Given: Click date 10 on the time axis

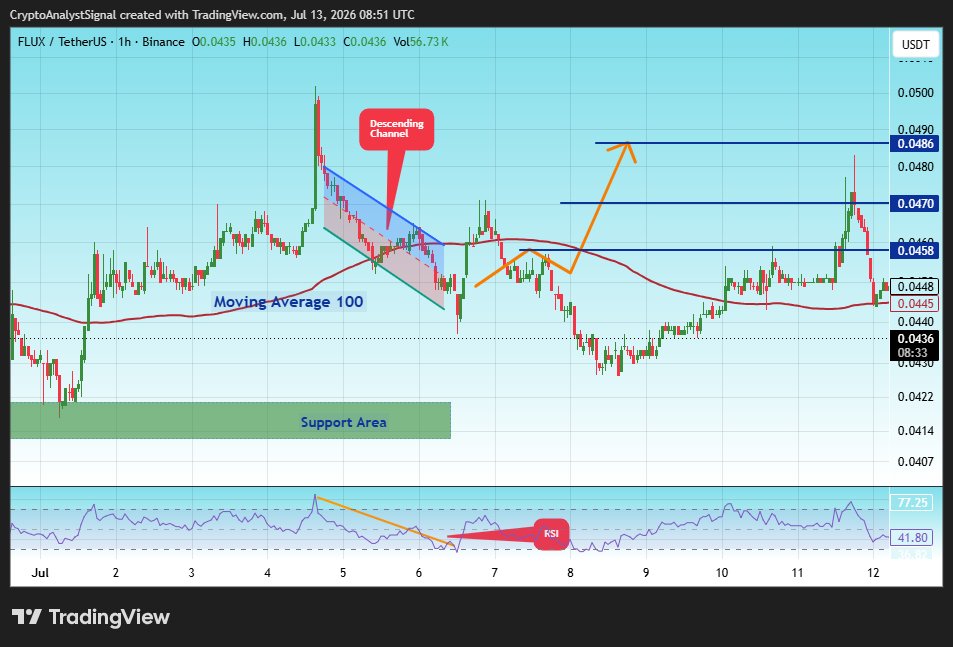Looking at the screenshot, I should coord(721,573).
